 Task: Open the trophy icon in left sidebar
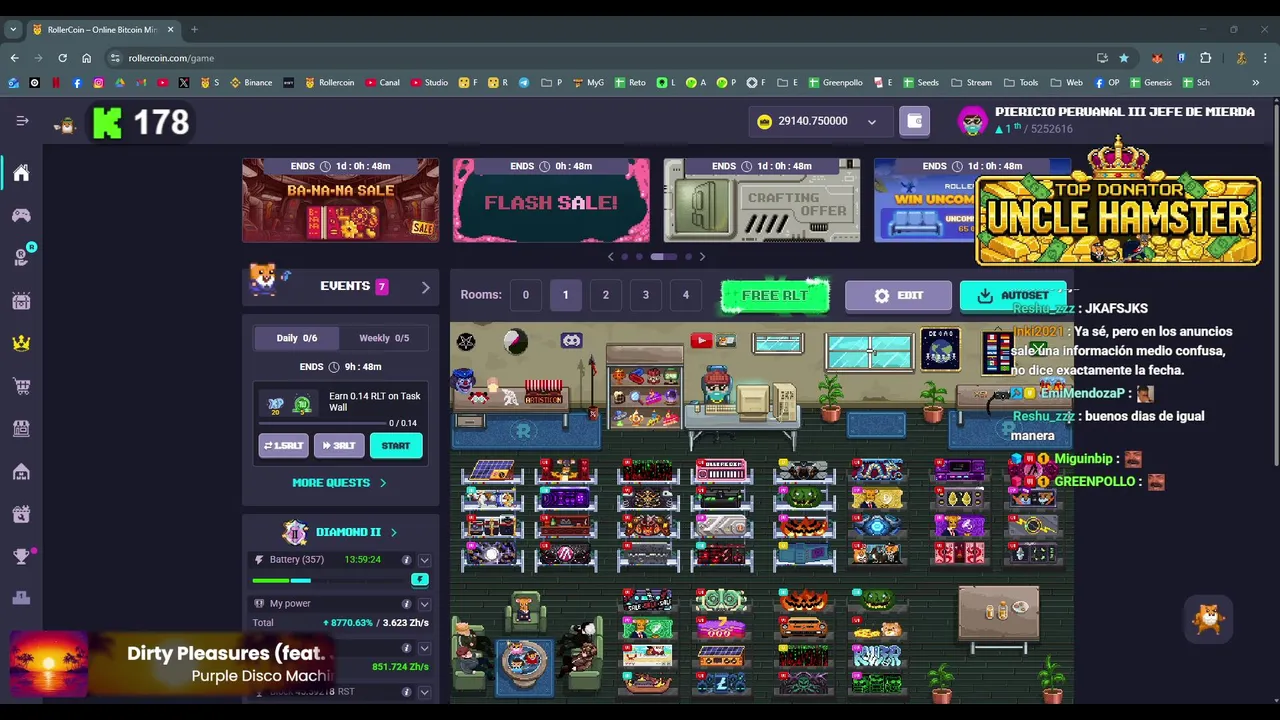(x=21, y=557)
